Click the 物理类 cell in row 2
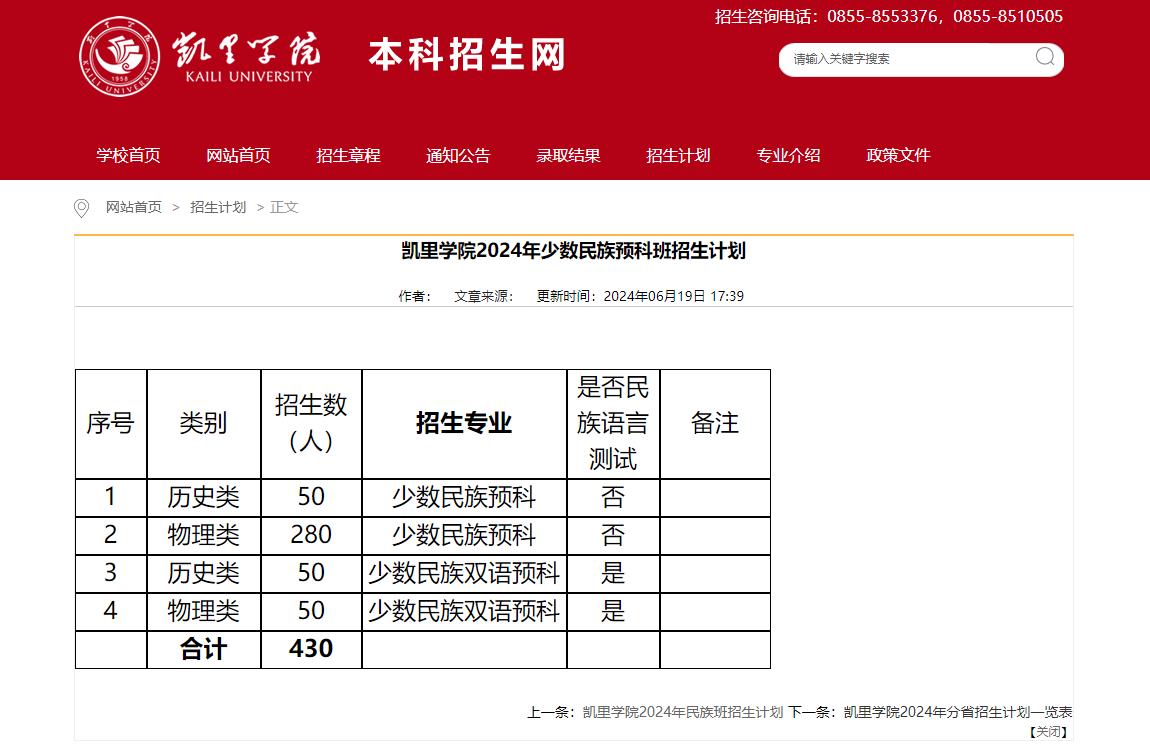The width and height of the screenshot is (1150, 750). tap(204, 535)
